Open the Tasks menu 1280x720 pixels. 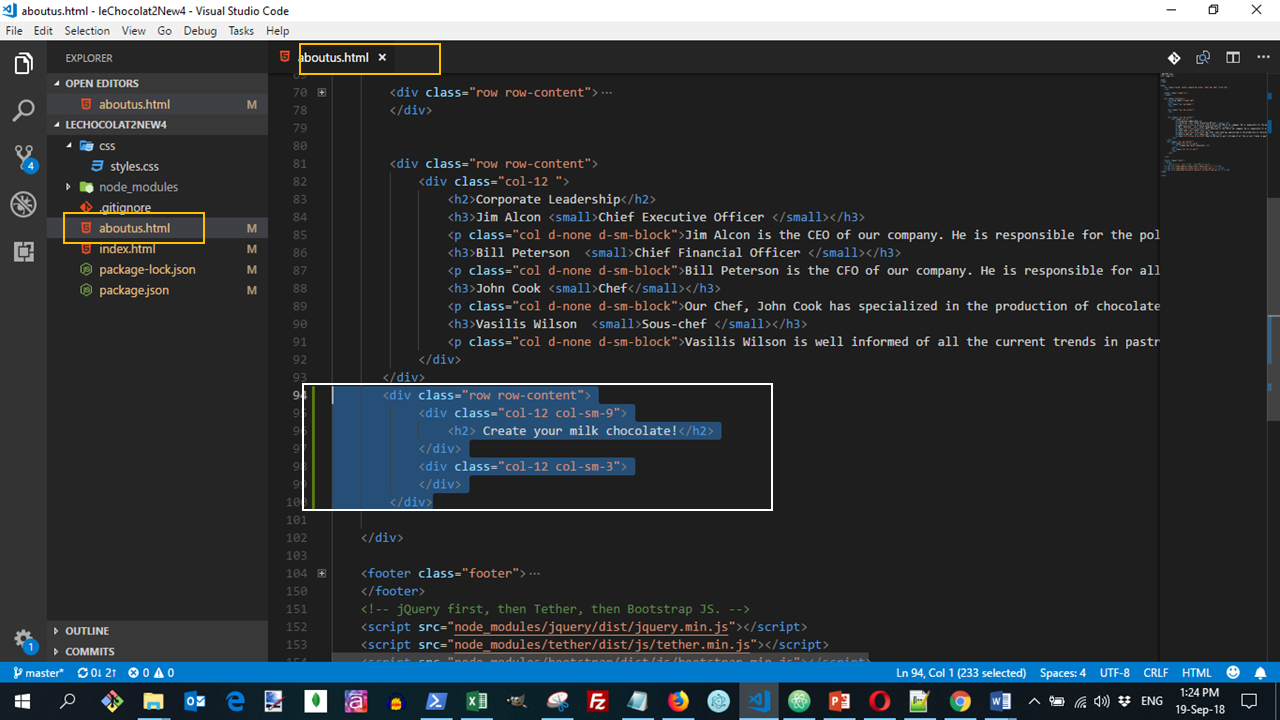(241, 31)
